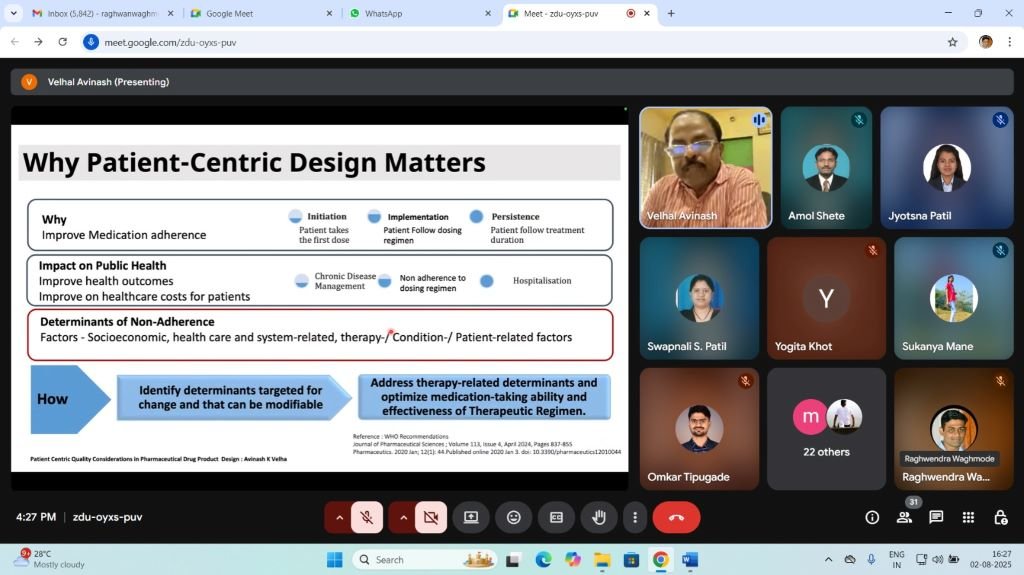Open the more options three-dot menu
This screenshot has height=575, width=1024.
point(635,517)
